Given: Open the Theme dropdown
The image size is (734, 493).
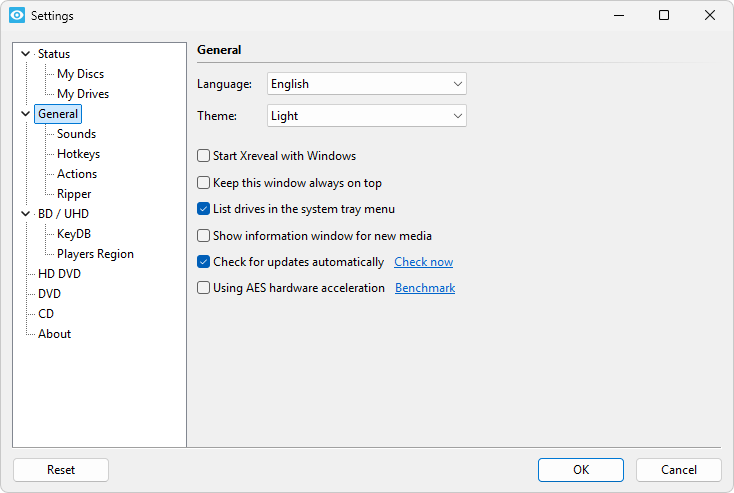Looking at the screenshot, I should [366, 116].
